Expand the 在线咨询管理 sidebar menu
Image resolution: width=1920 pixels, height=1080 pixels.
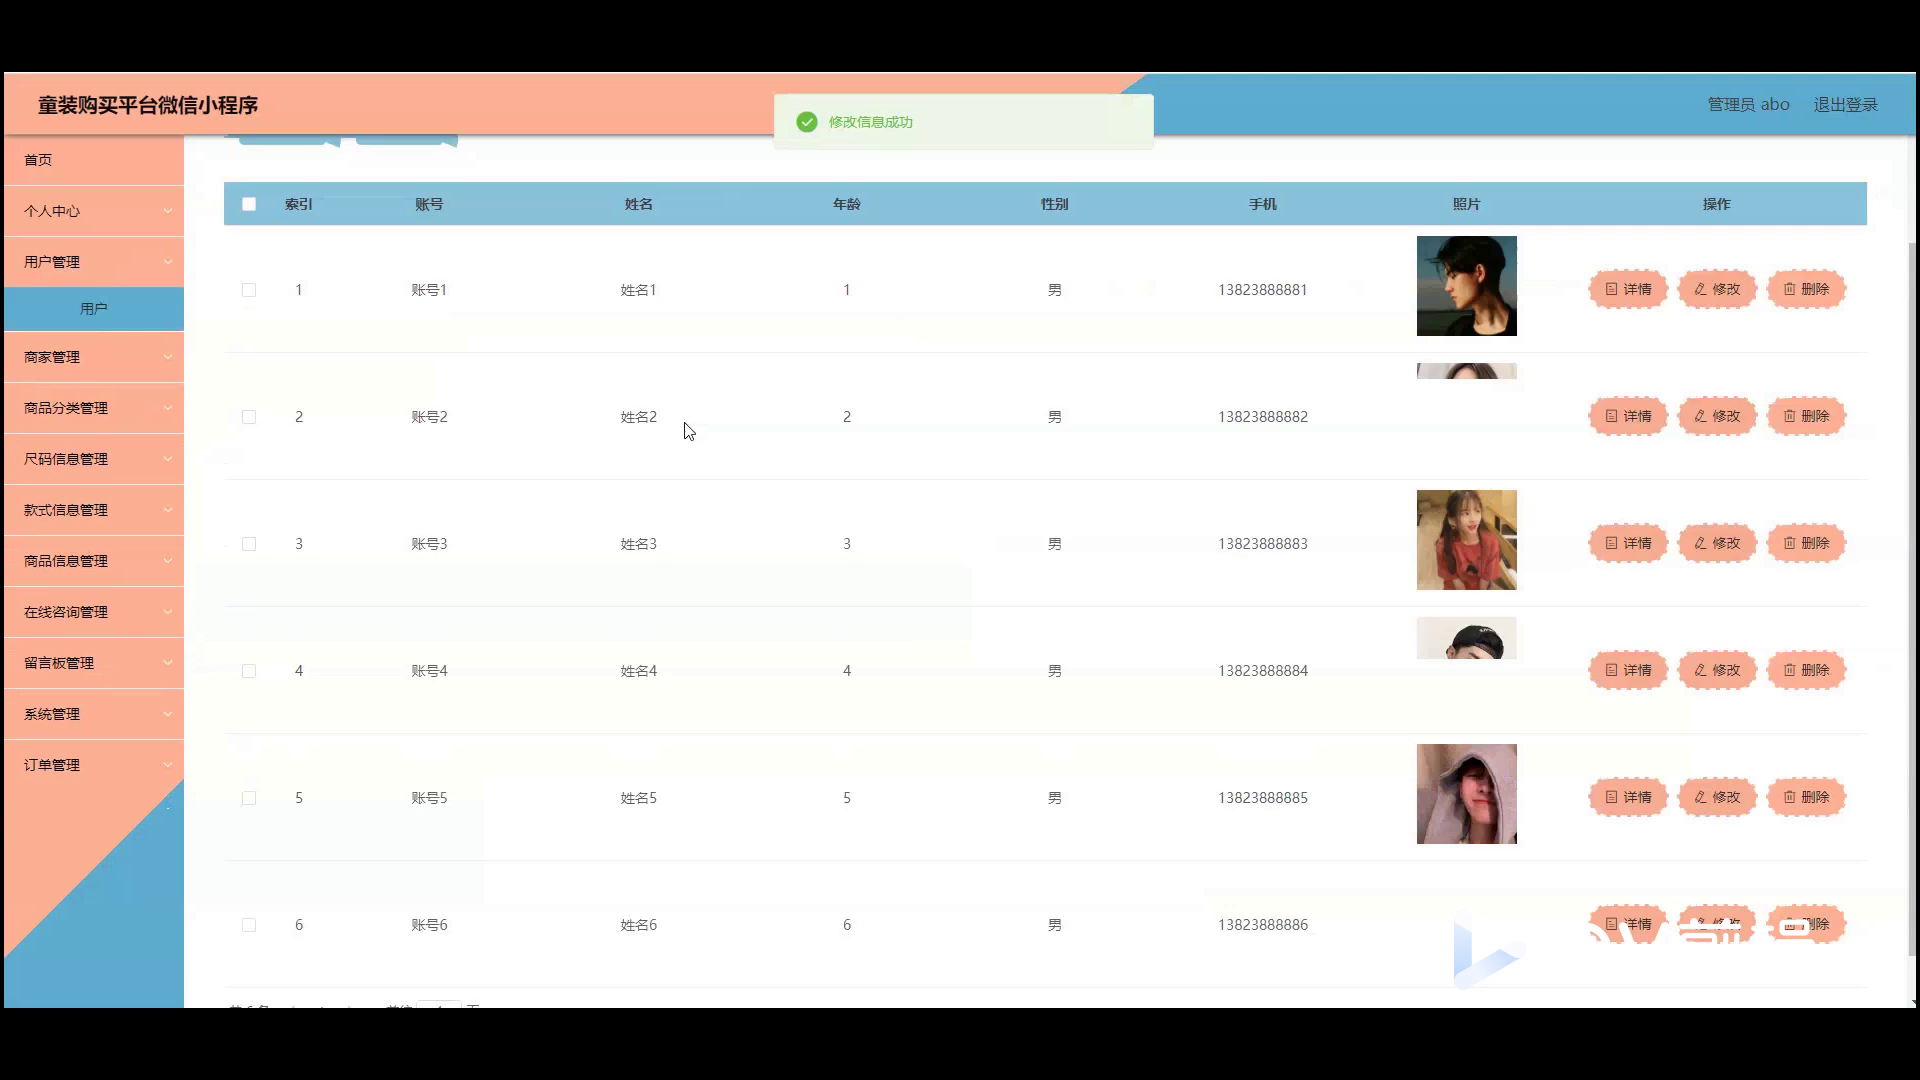(x=94, y=612)
